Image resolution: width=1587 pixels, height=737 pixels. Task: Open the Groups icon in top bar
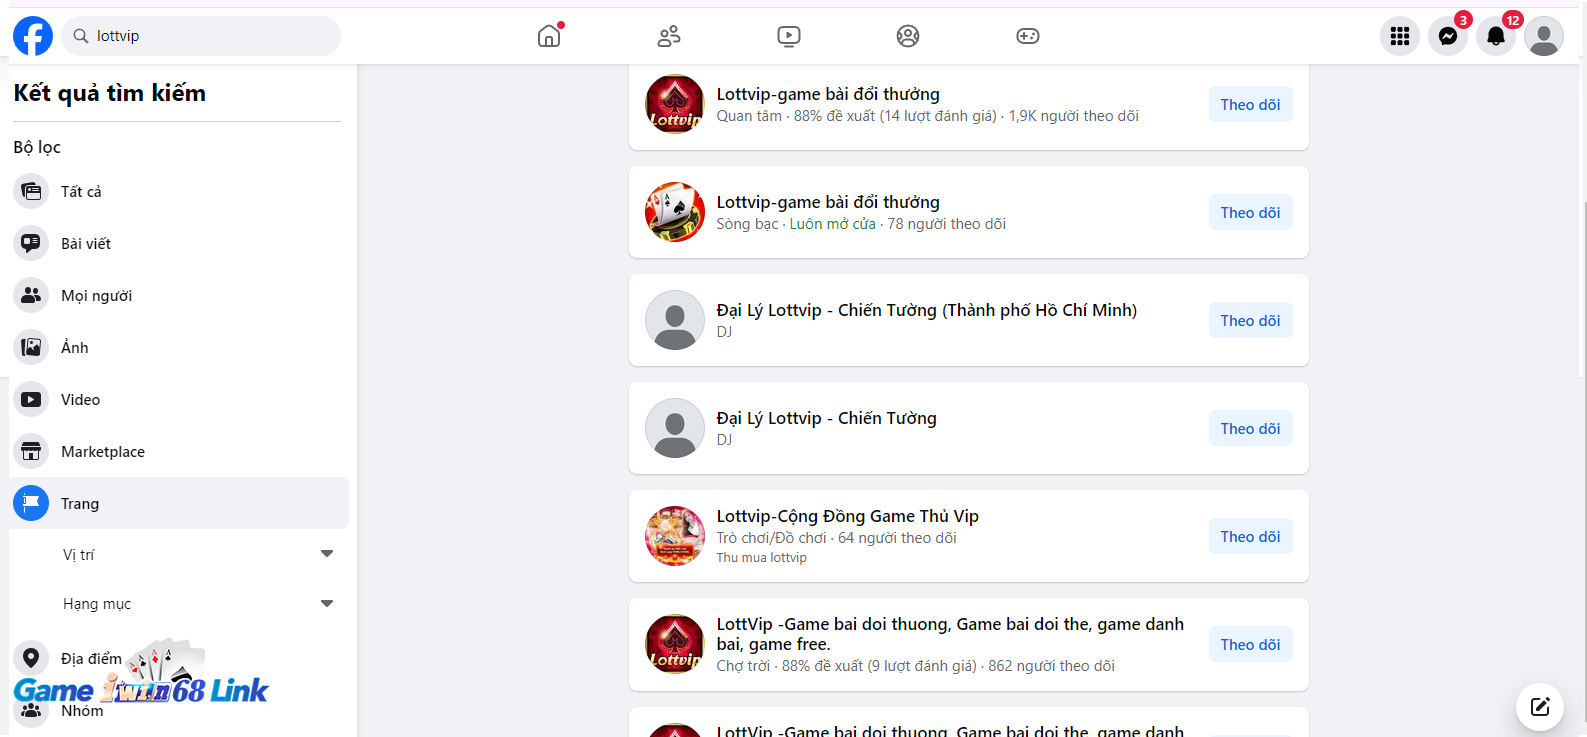click(908, 36)
